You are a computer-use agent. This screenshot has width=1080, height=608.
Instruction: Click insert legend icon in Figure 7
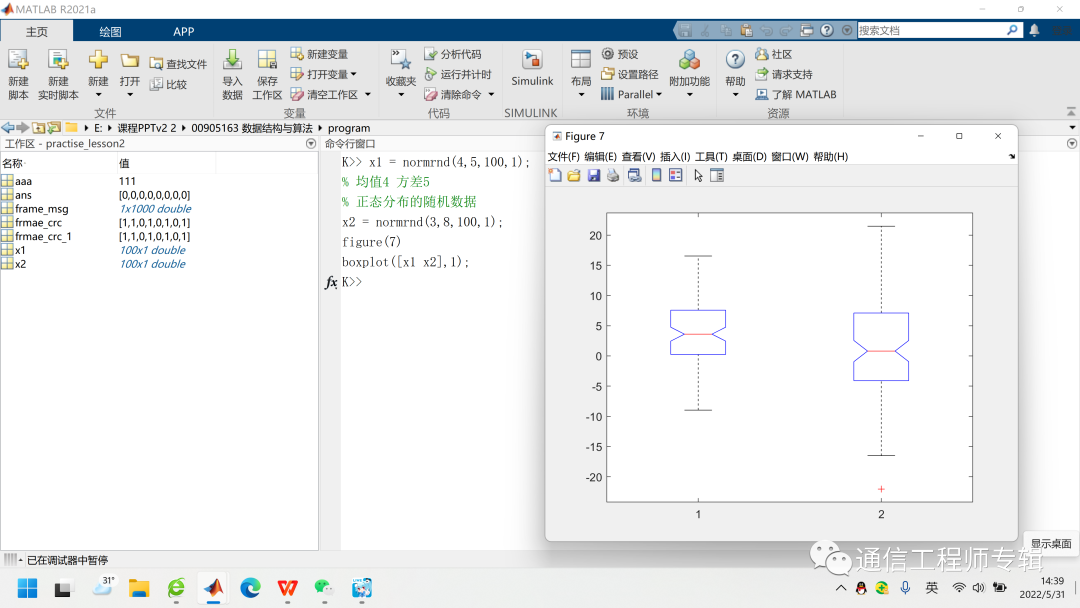tap(676, 176)
